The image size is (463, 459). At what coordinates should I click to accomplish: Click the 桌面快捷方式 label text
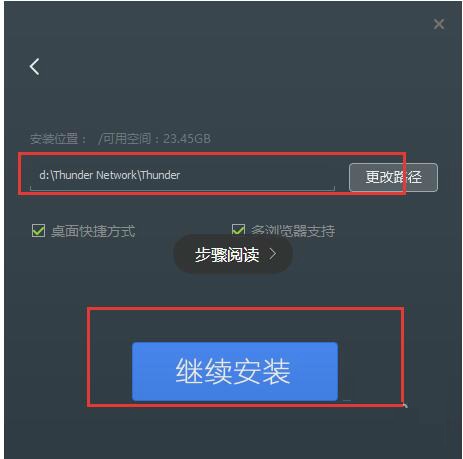(x=93, y=231)
